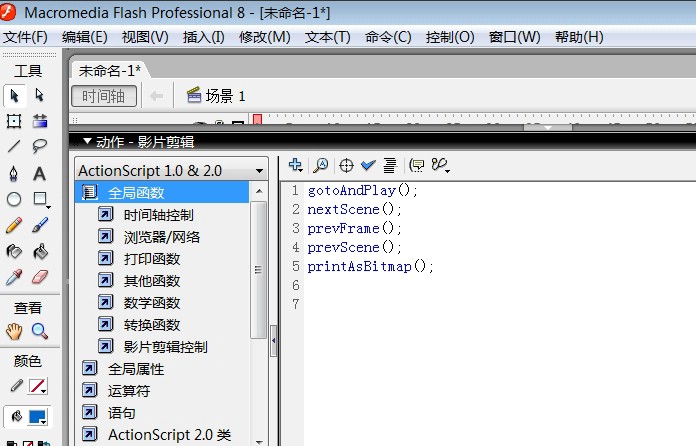
Task: Select the Brush tool
Action: 40,225
